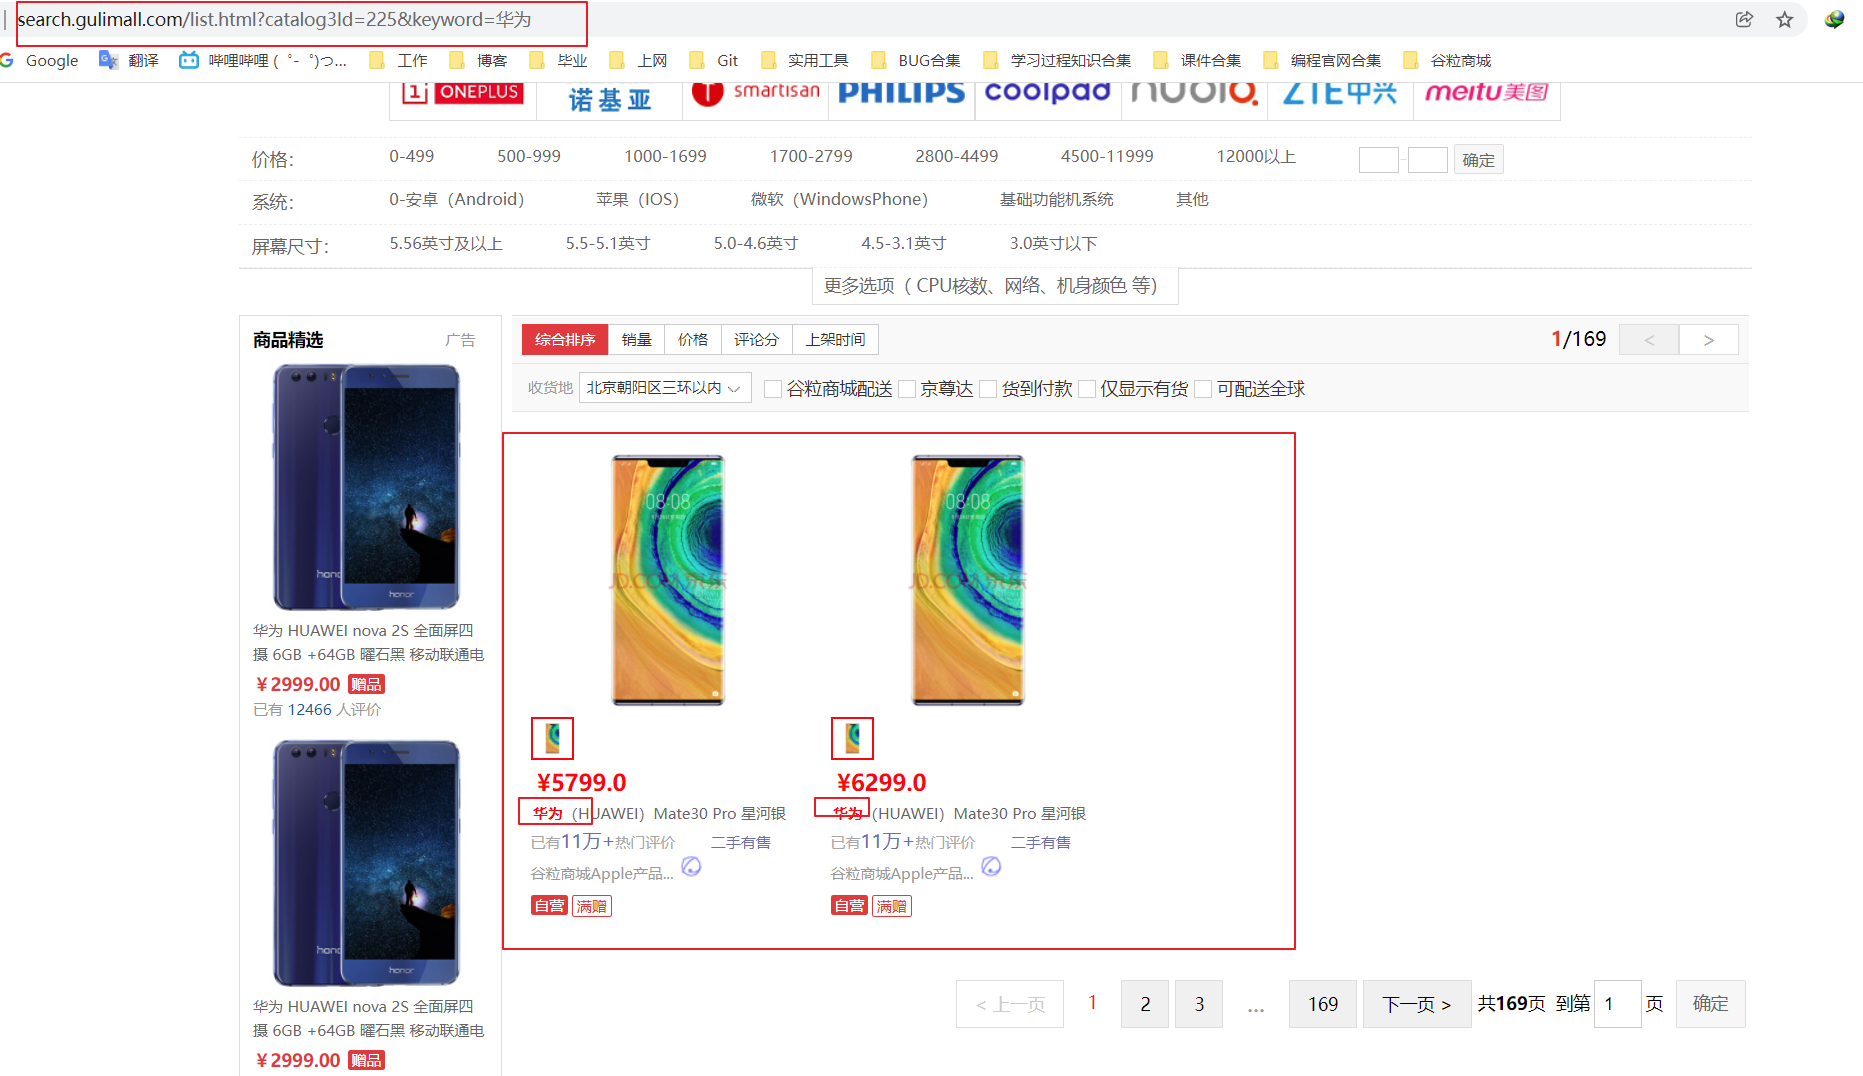Viewport: 1863px width, 1076px height.
Task: Click the minimum price input box
Action: click(x=1378, y=160)
